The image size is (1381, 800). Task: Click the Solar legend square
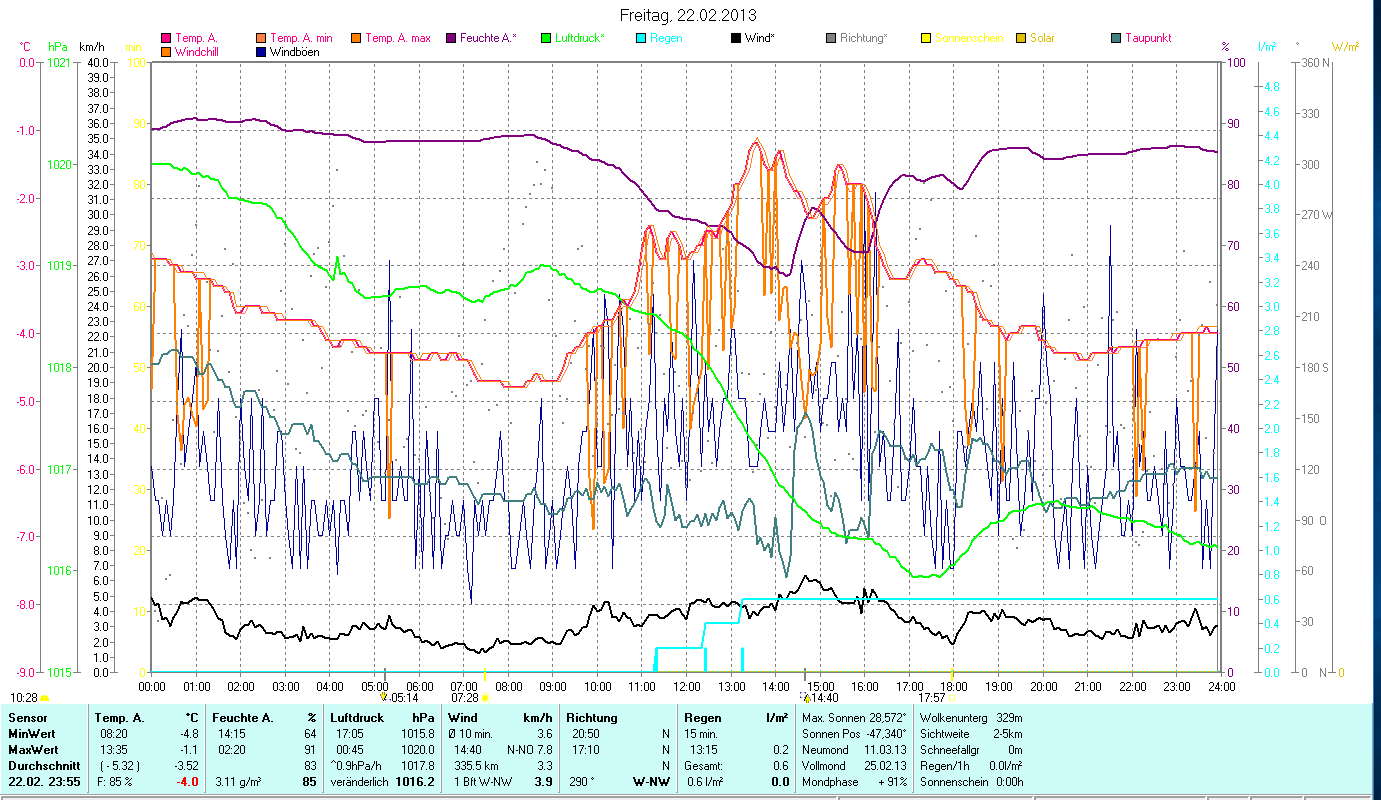point(1020,38)
